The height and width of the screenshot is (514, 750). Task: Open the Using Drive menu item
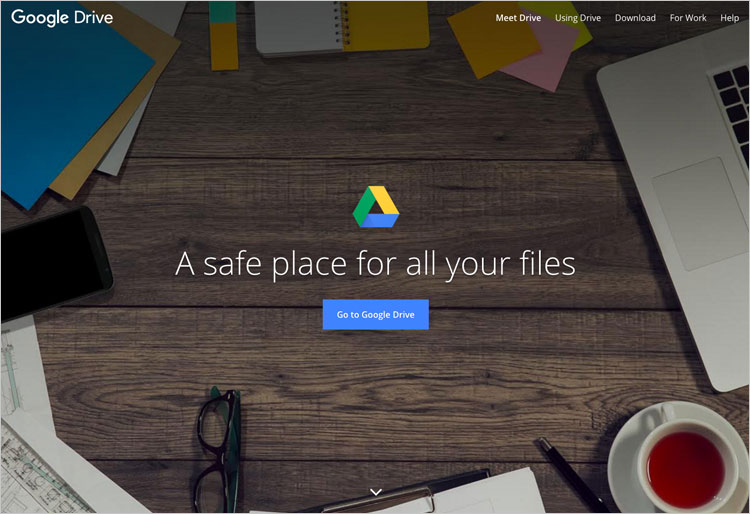click(x=578, y=18)
